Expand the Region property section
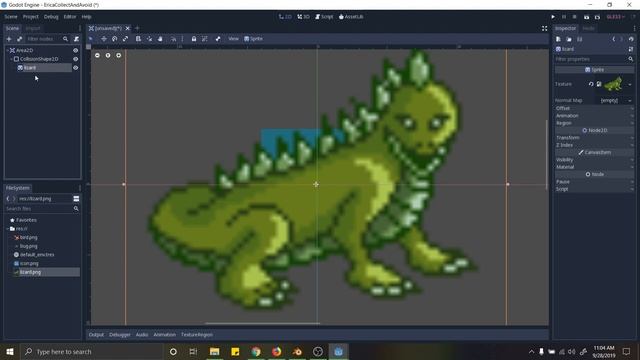The image size is (640, 360). point(594,123)
